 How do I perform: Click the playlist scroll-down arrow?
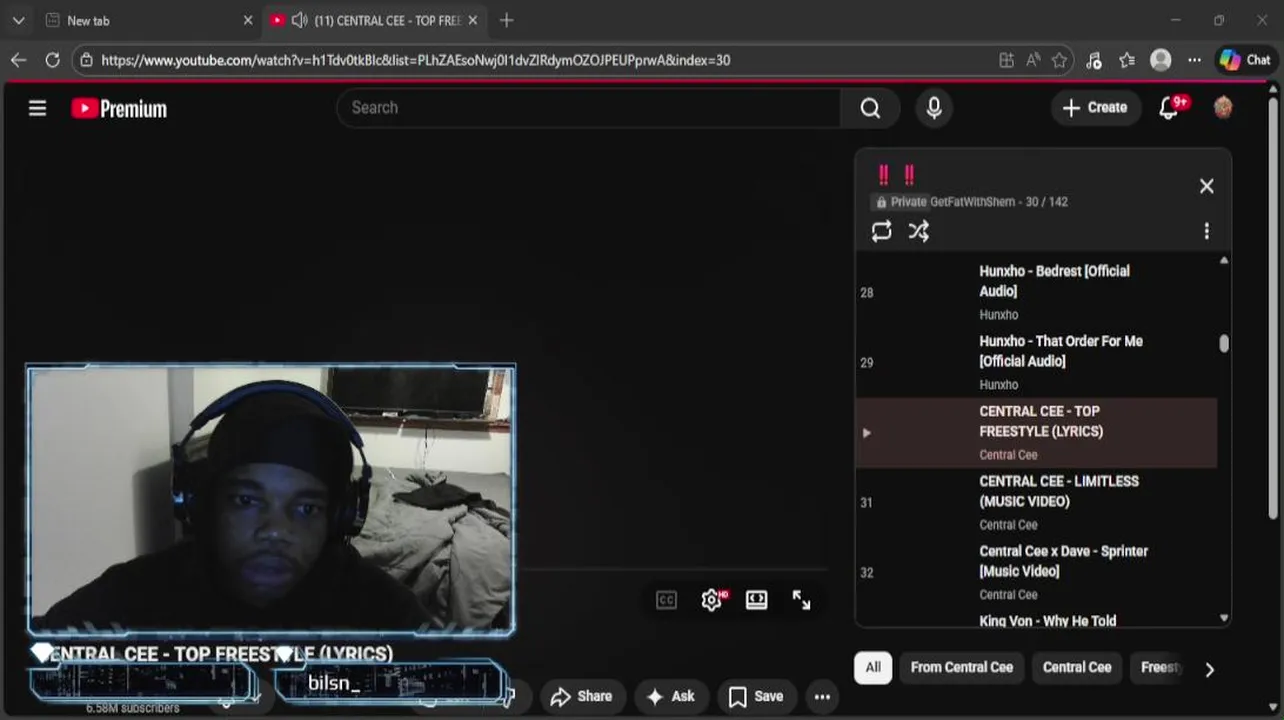(x=1224, y=619)
